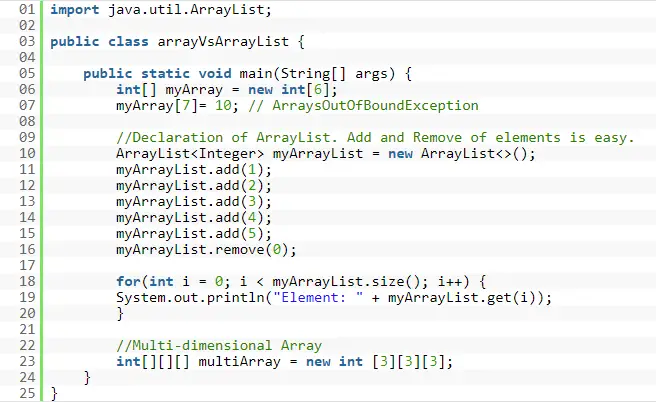Click multiArray variable on line 23
This screenshot has height=402, width=656.
point(239,361)
